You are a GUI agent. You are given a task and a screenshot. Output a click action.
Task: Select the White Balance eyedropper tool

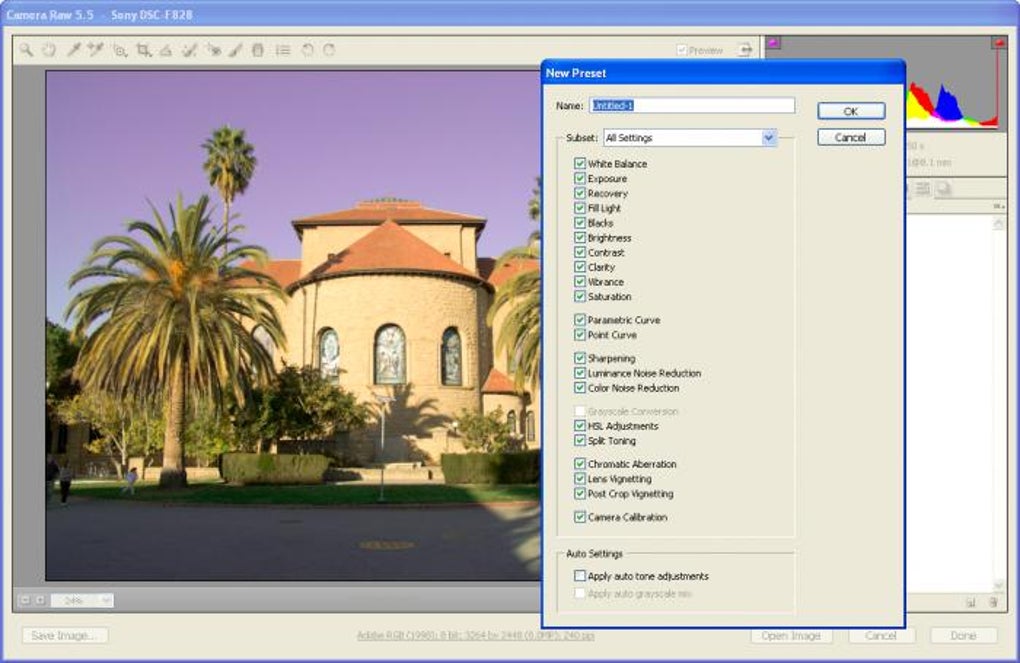coord(74,50)
